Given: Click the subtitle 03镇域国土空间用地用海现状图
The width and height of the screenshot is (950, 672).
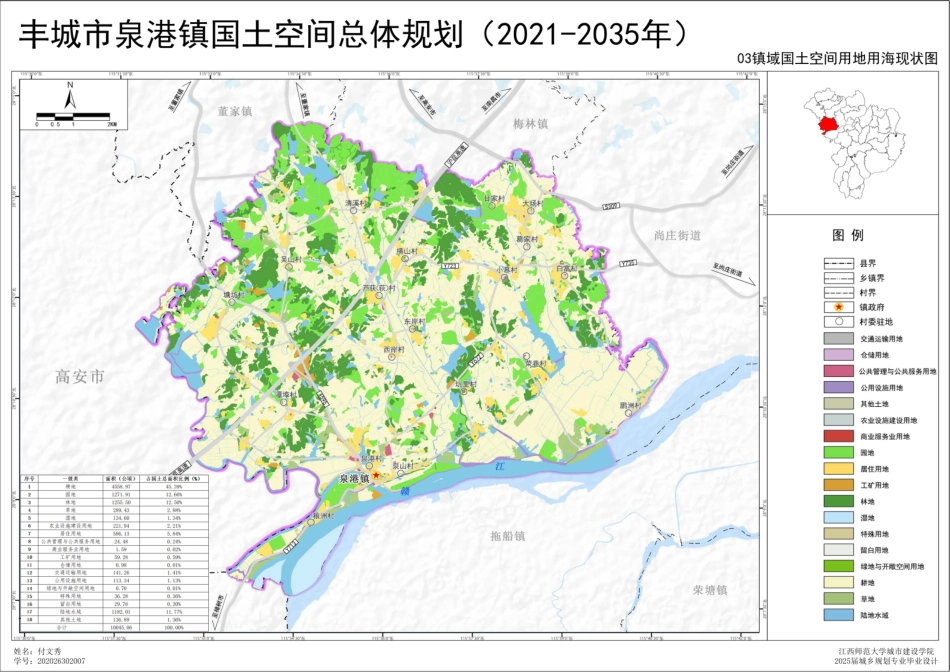Looking at the screenshot, I should (x=840, y=55).
